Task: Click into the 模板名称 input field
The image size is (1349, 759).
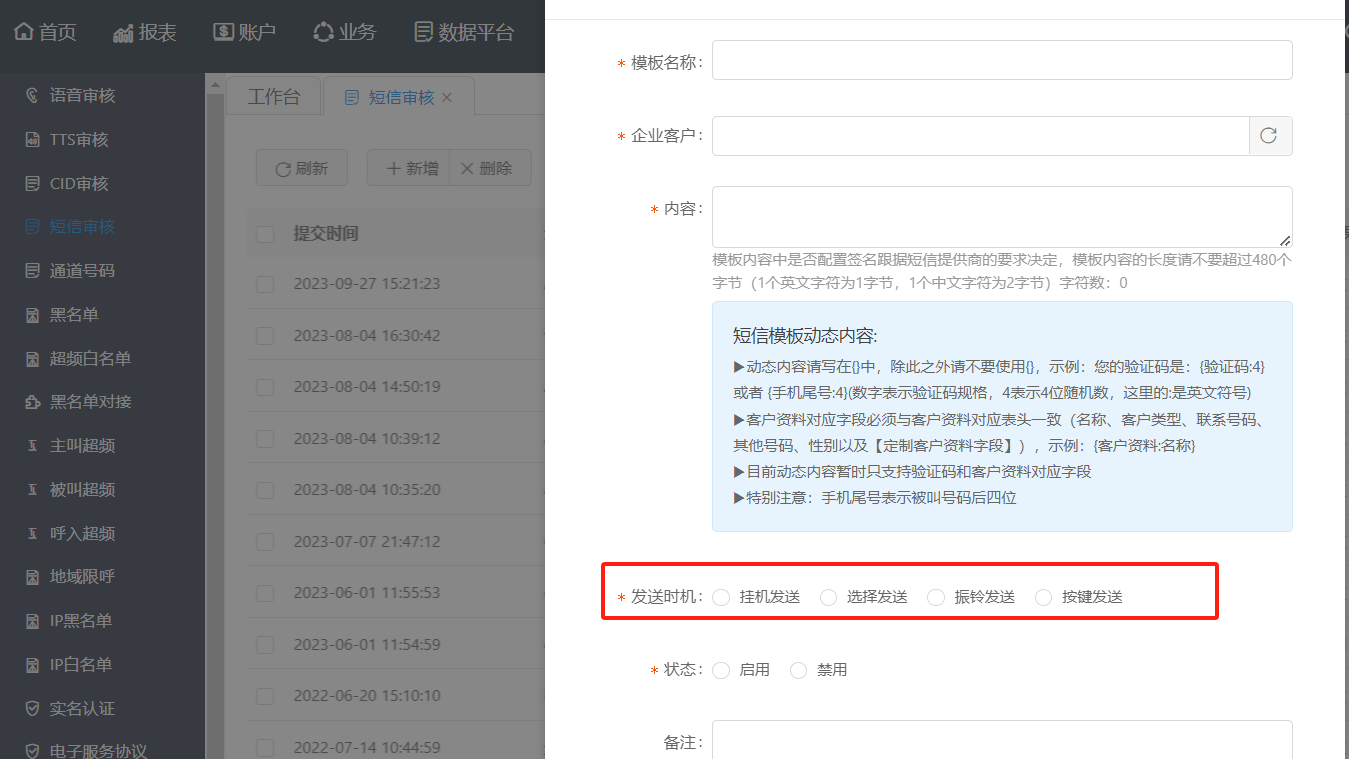Action: tap(1001, 60)
